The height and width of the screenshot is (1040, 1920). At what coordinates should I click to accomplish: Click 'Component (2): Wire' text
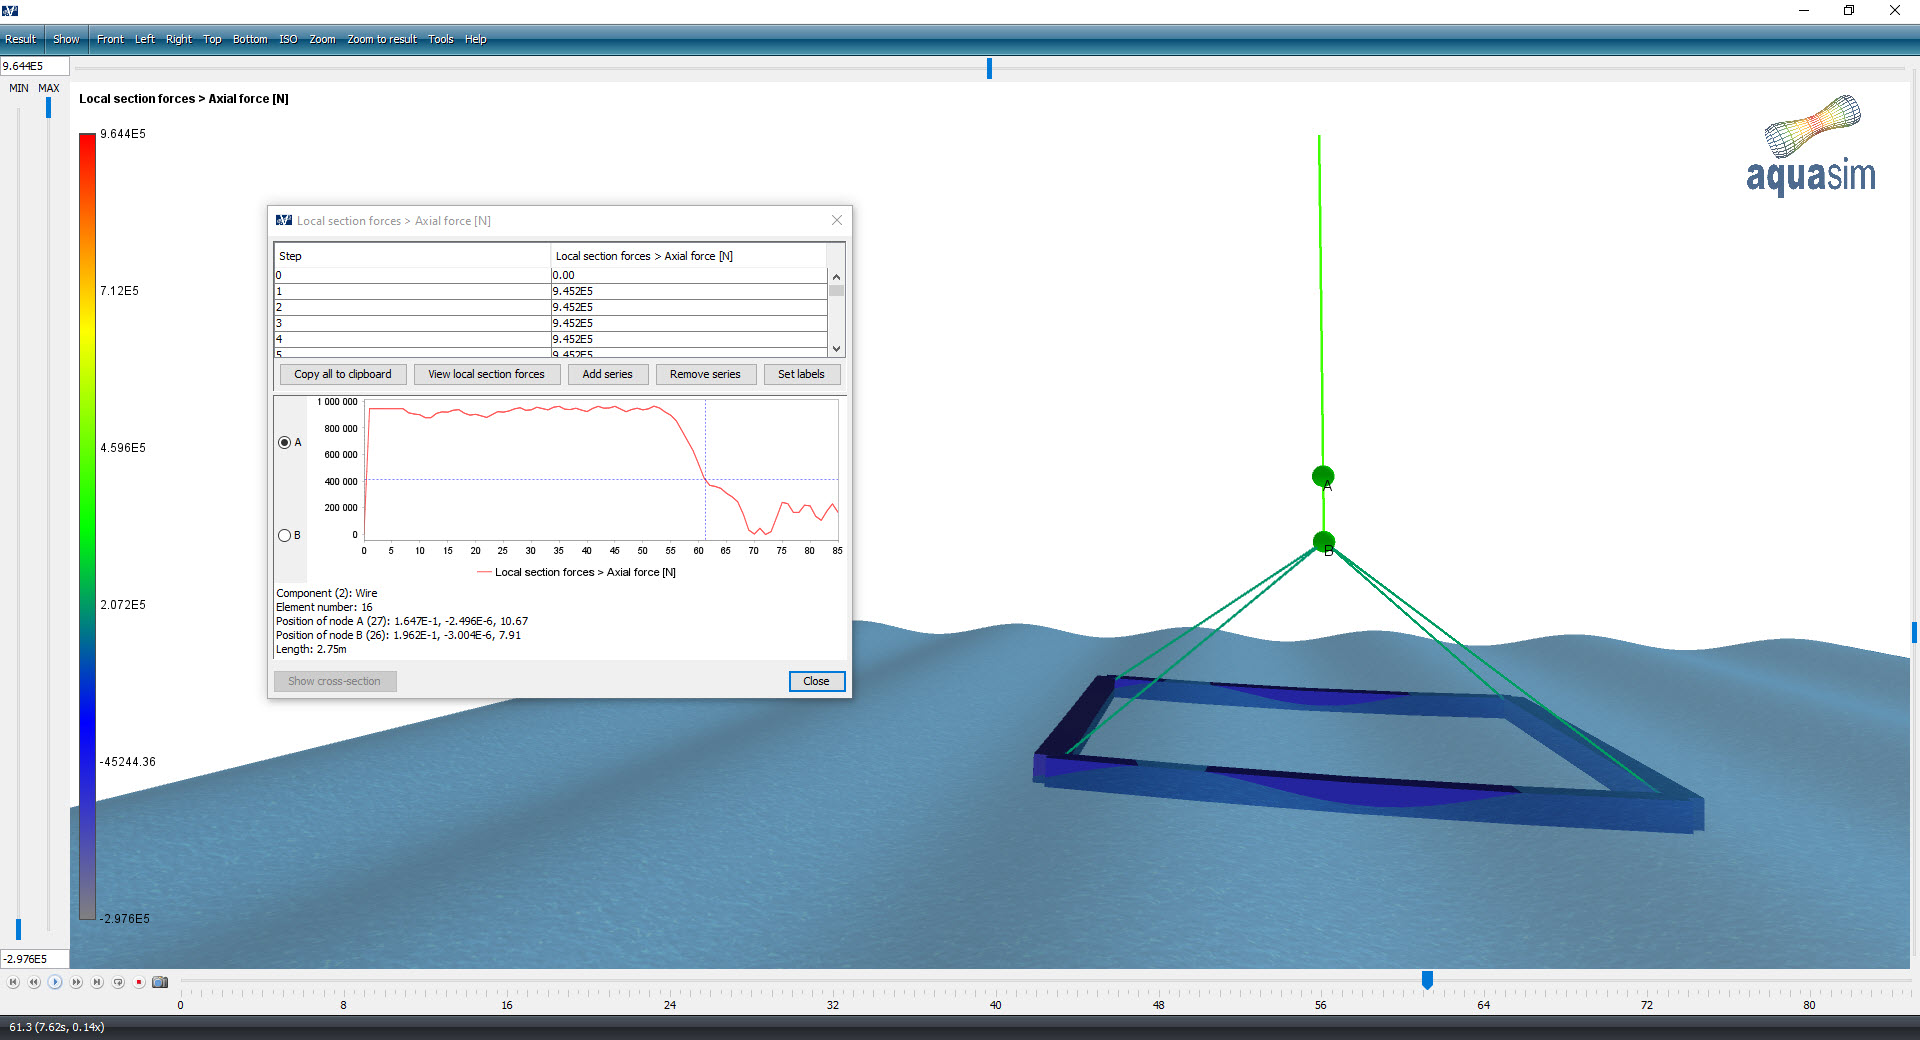tap(327, 593)
